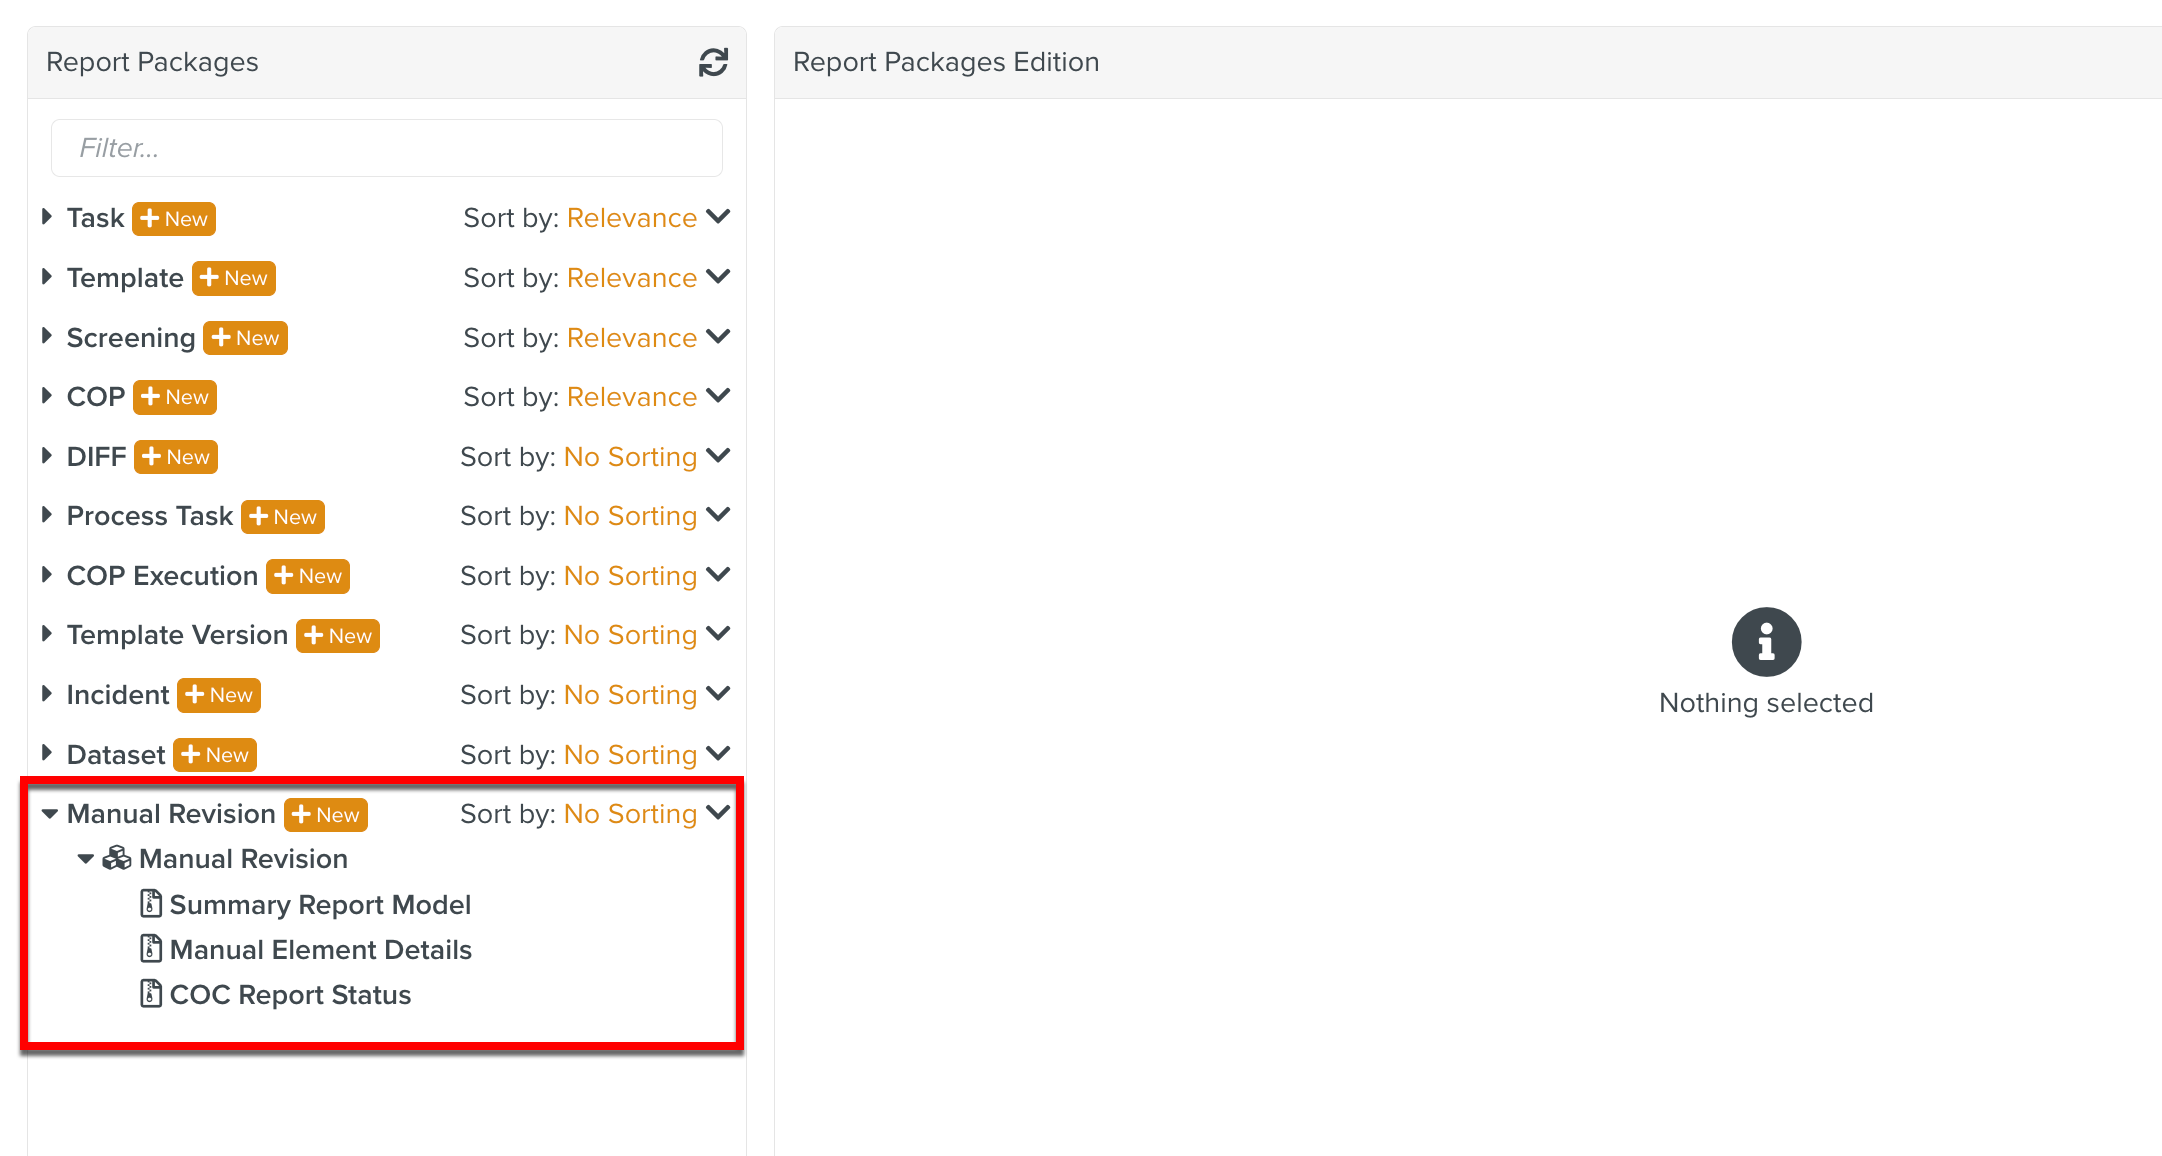Select the COC Report Status report

290,995
